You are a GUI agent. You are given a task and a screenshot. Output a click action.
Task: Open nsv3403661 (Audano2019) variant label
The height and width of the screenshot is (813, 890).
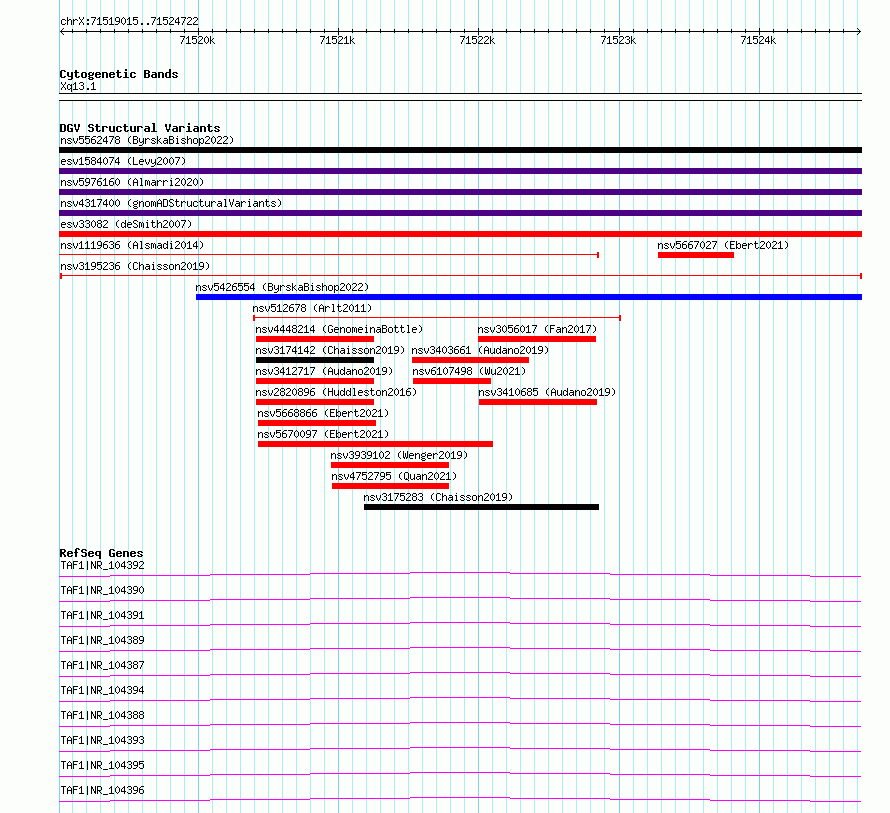point(480,350)
